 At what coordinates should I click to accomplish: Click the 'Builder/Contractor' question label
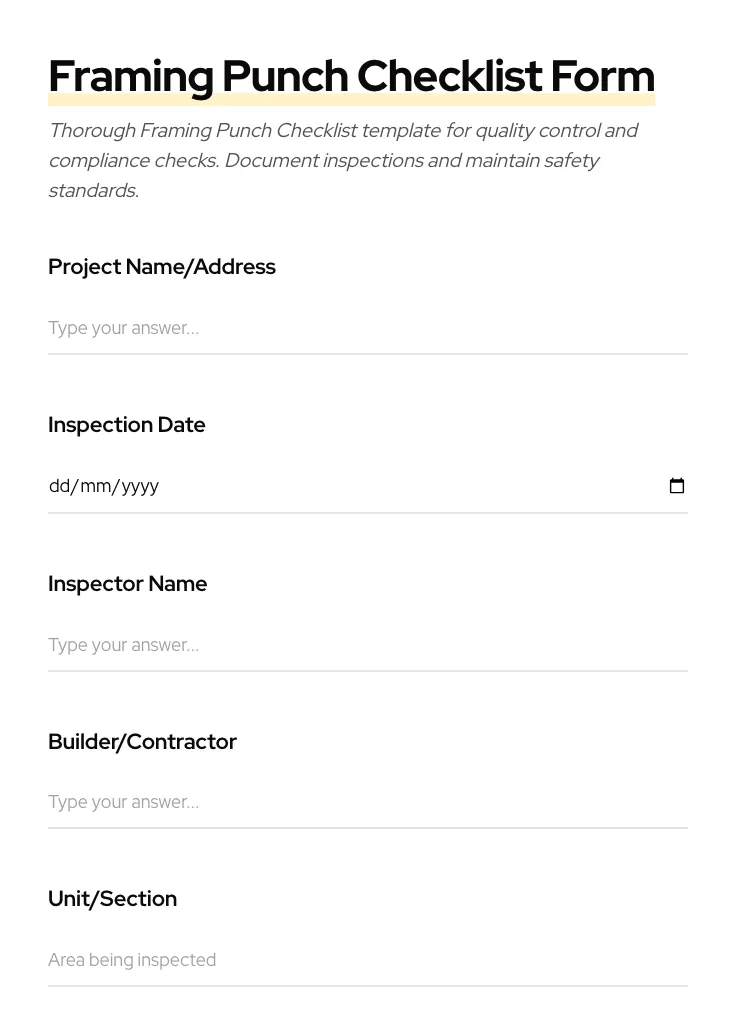pos(142,742)
